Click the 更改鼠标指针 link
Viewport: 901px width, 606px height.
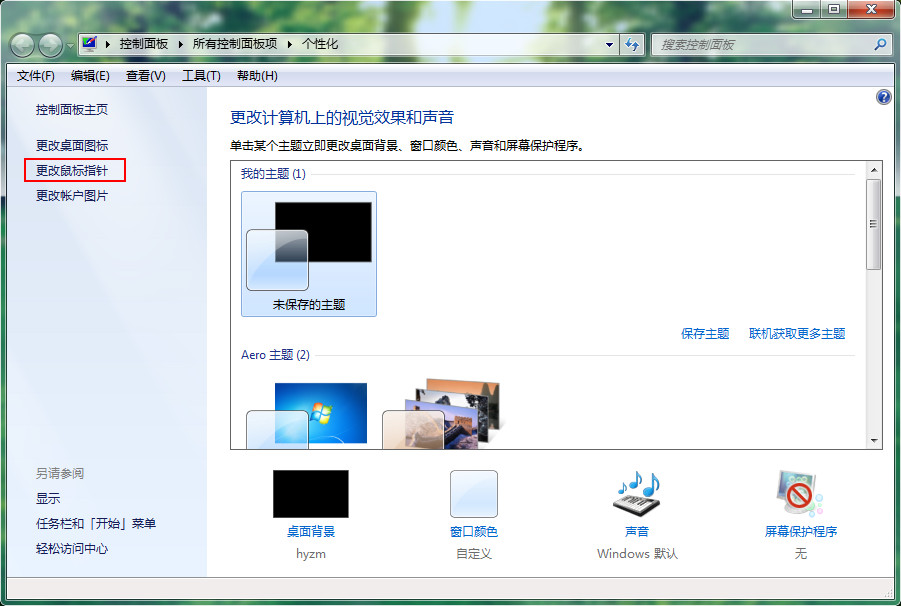click(x=72, y=170)
